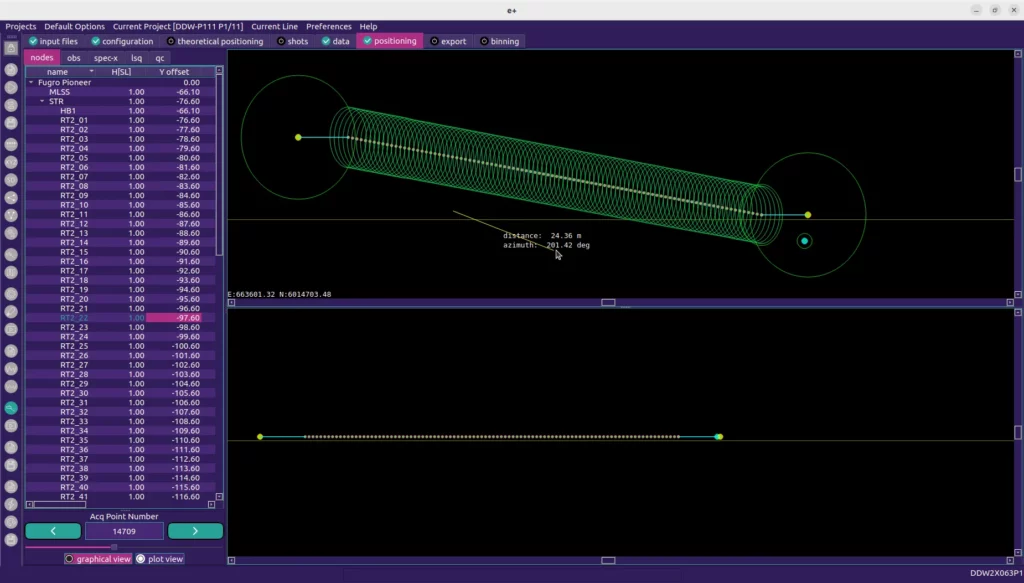This screenshot has width=1024, height=583.
Task: Open Current Project [DDW-P111 P1/11] menu
Action: point(178,26)
